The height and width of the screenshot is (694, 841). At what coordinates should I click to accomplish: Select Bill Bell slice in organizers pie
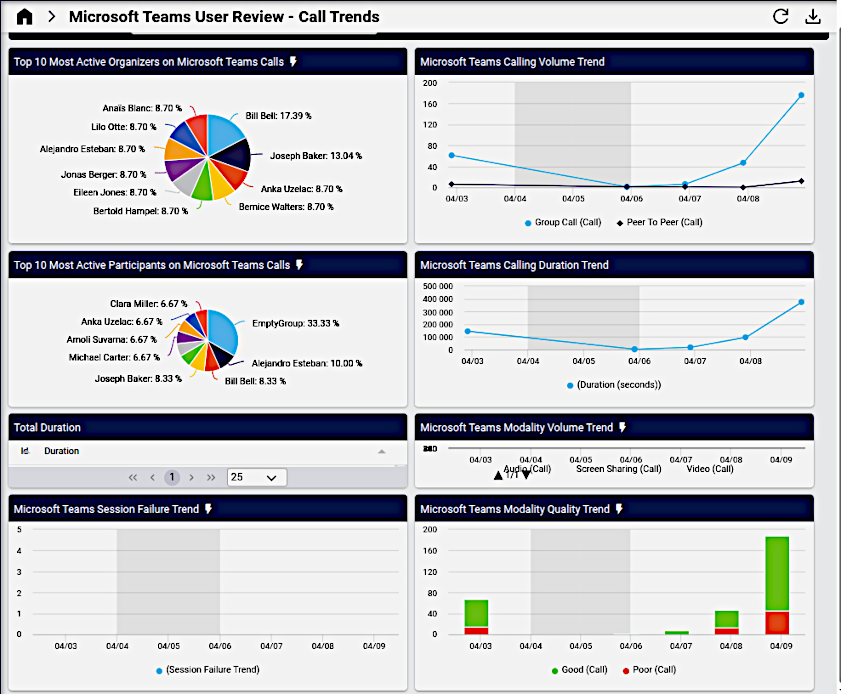(x=222, y=134)
